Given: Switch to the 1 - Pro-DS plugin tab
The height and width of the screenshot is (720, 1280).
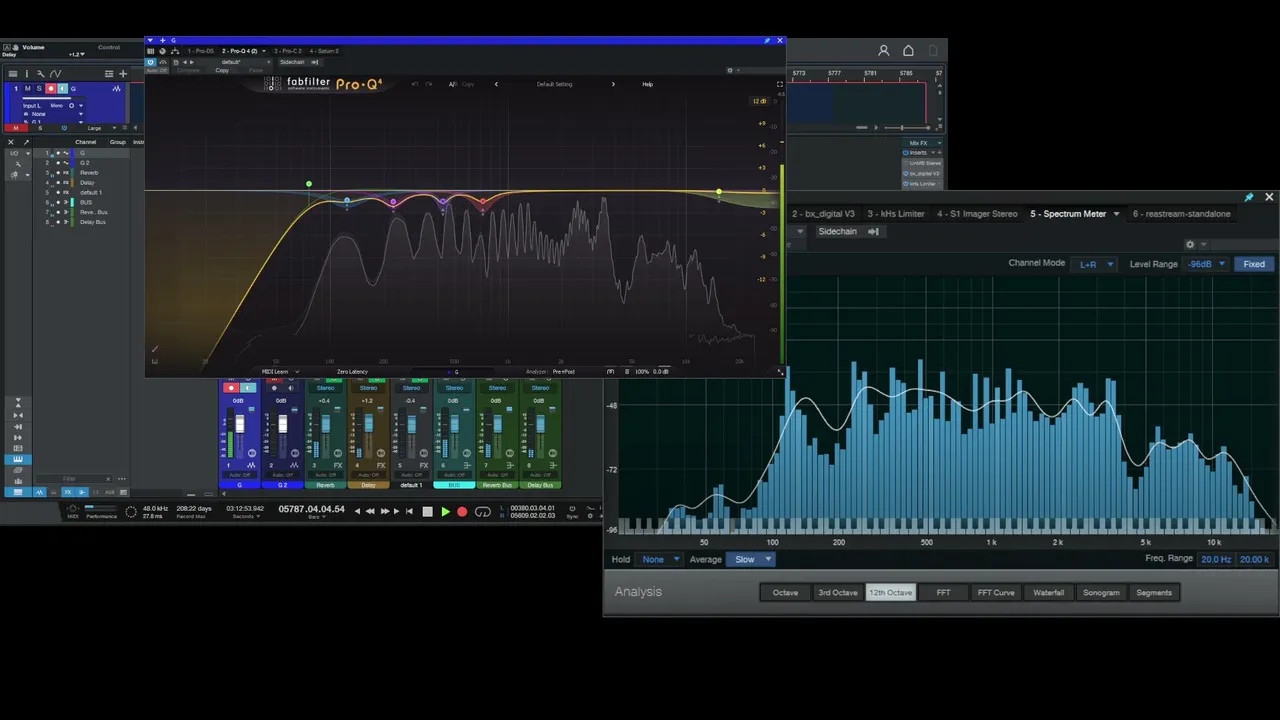Looking at the screenshot, I should [201, 51].
